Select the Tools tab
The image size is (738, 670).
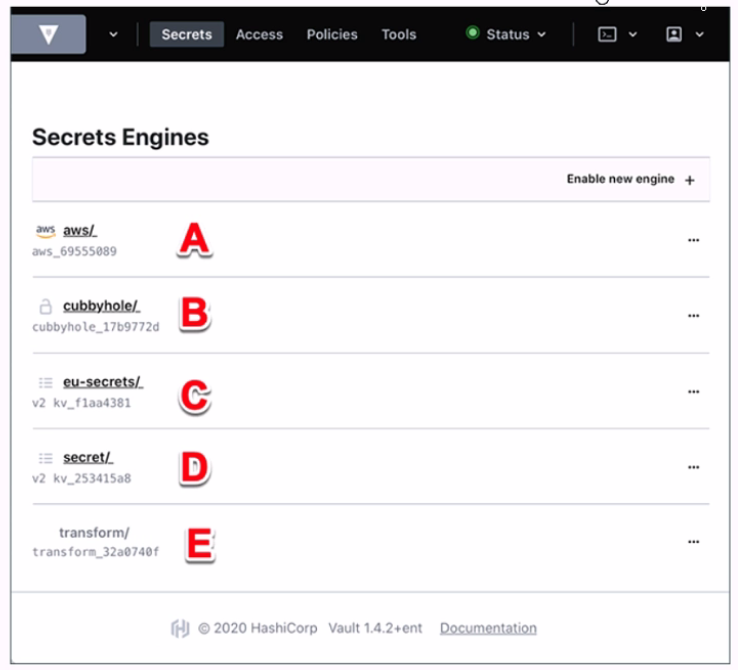point(398,34)
